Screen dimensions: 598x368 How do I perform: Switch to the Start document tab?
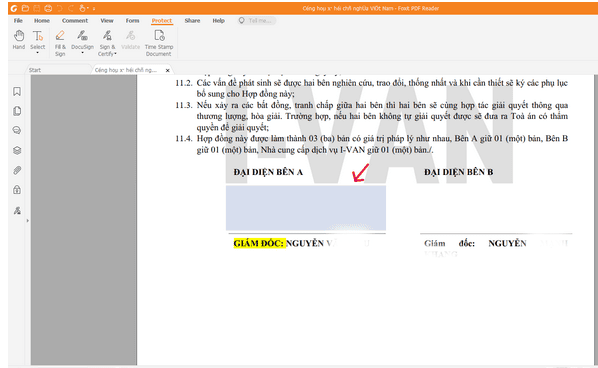(58, 70)
